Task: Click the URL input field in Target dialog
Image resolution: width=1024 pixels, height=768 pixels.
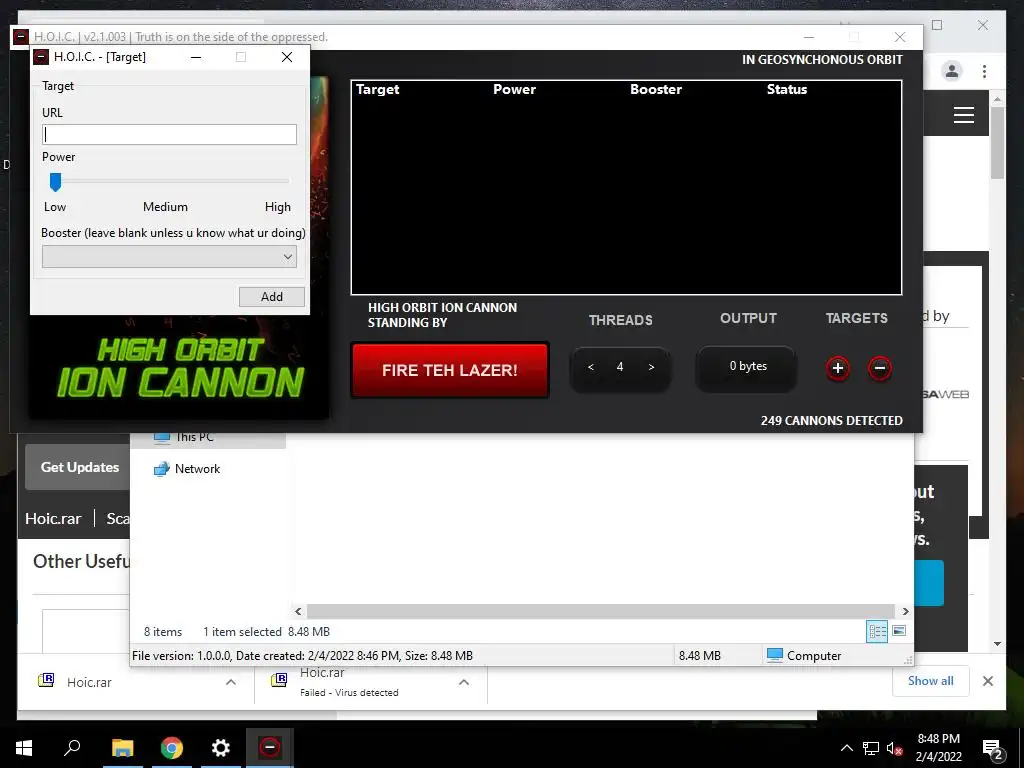Action: coord(169,135)
